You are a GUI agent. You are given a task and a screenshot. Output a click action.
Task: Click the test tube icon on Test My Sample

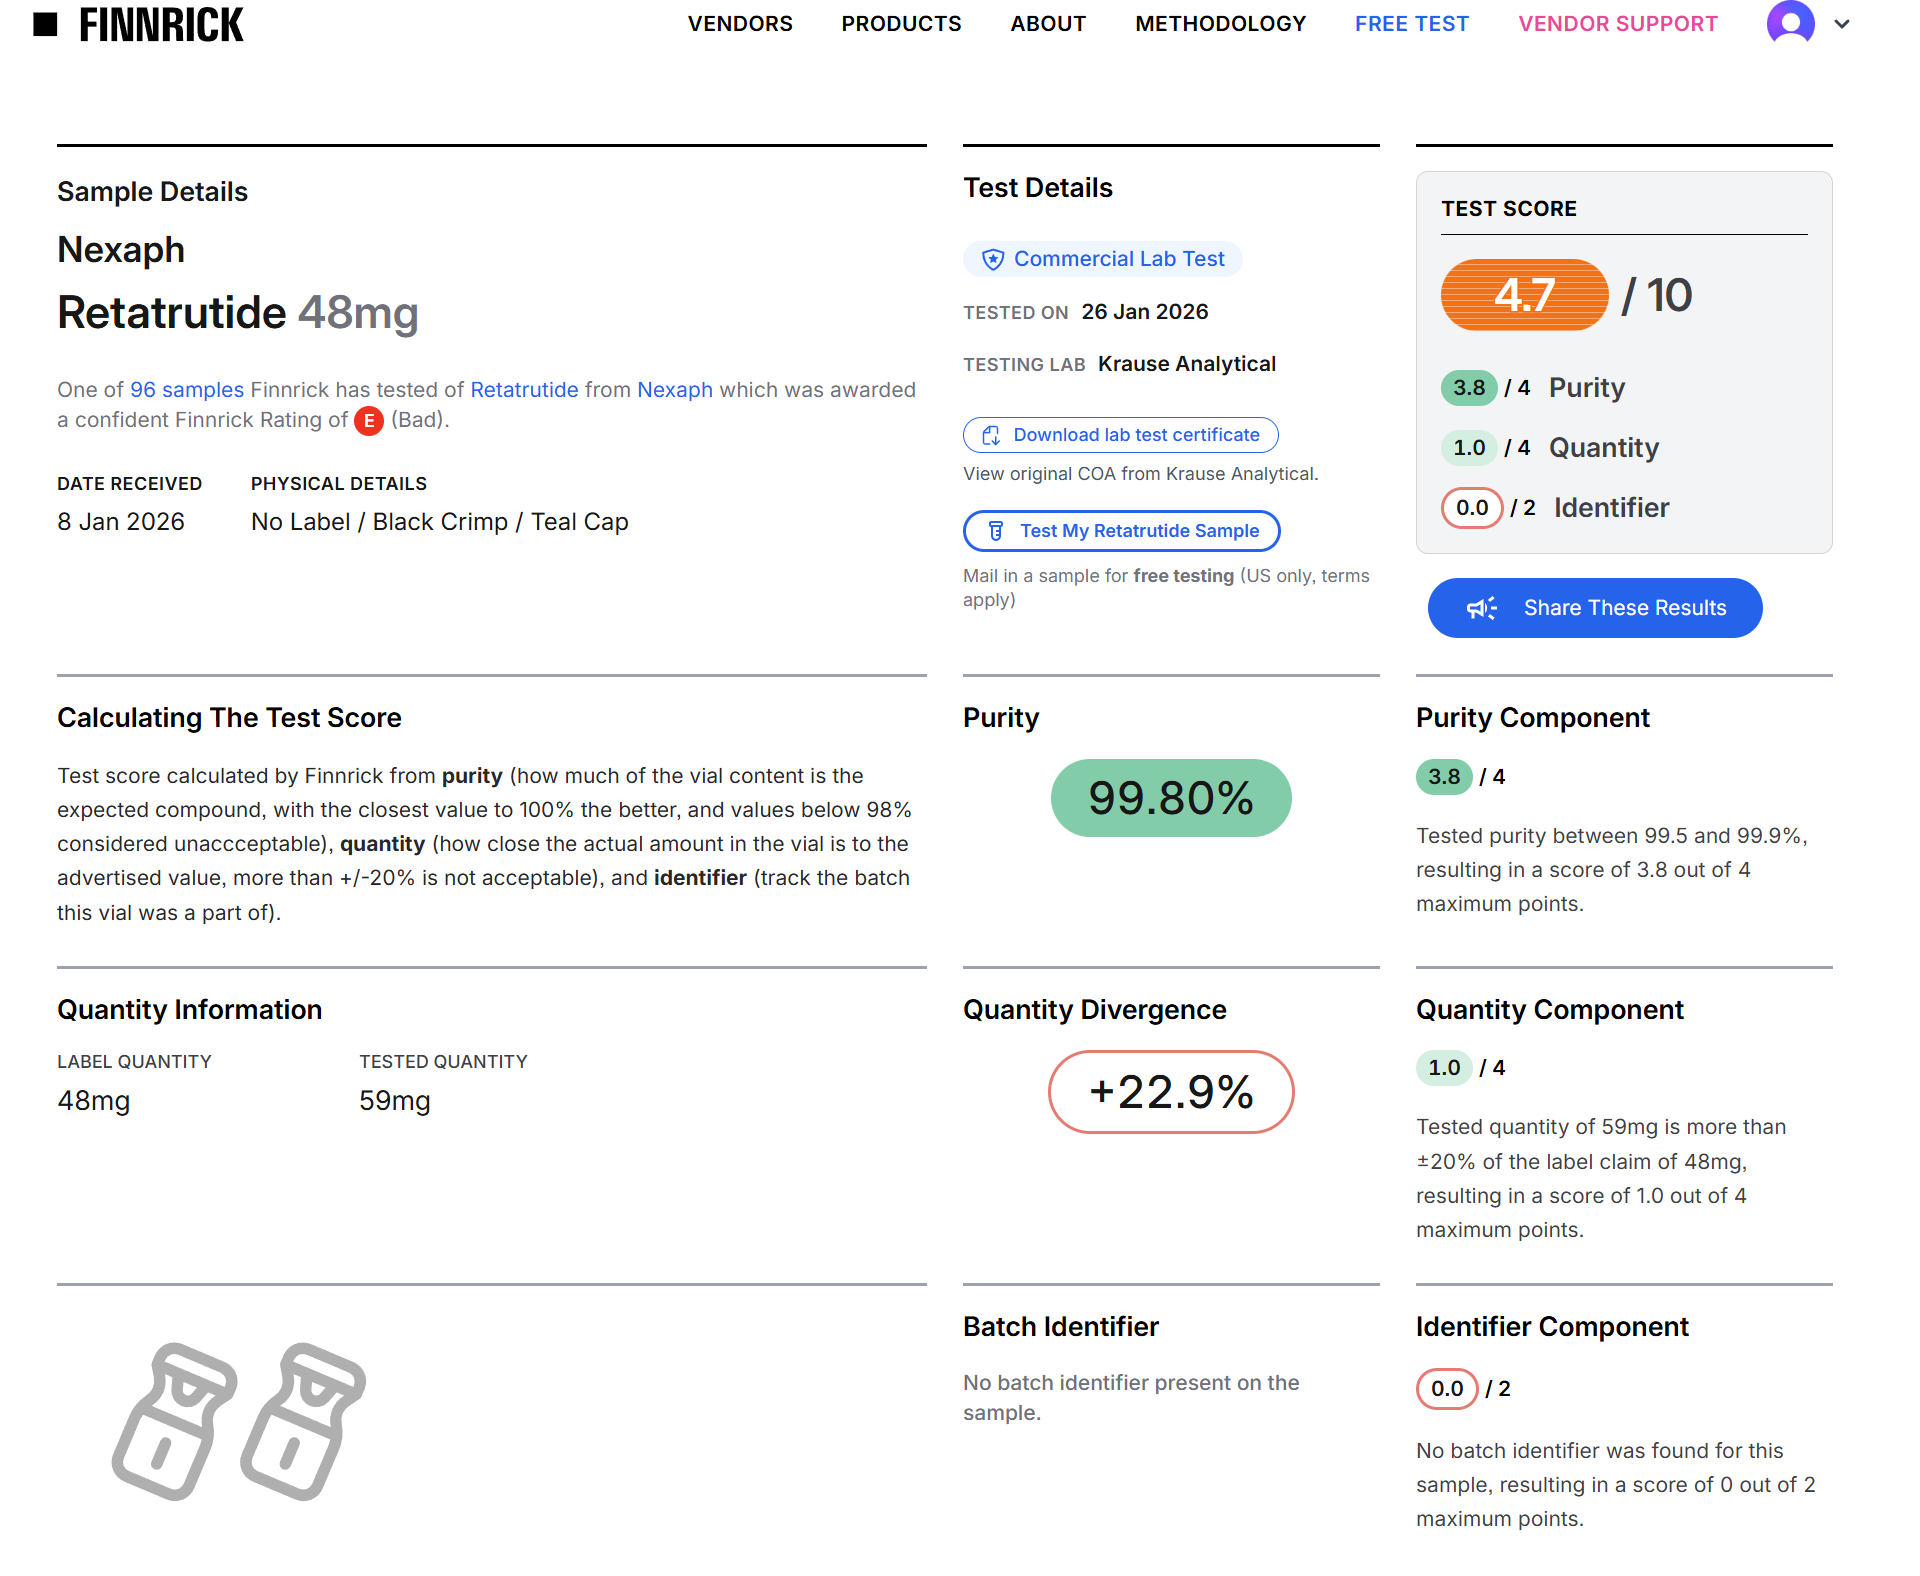click(x=995, y=531)
